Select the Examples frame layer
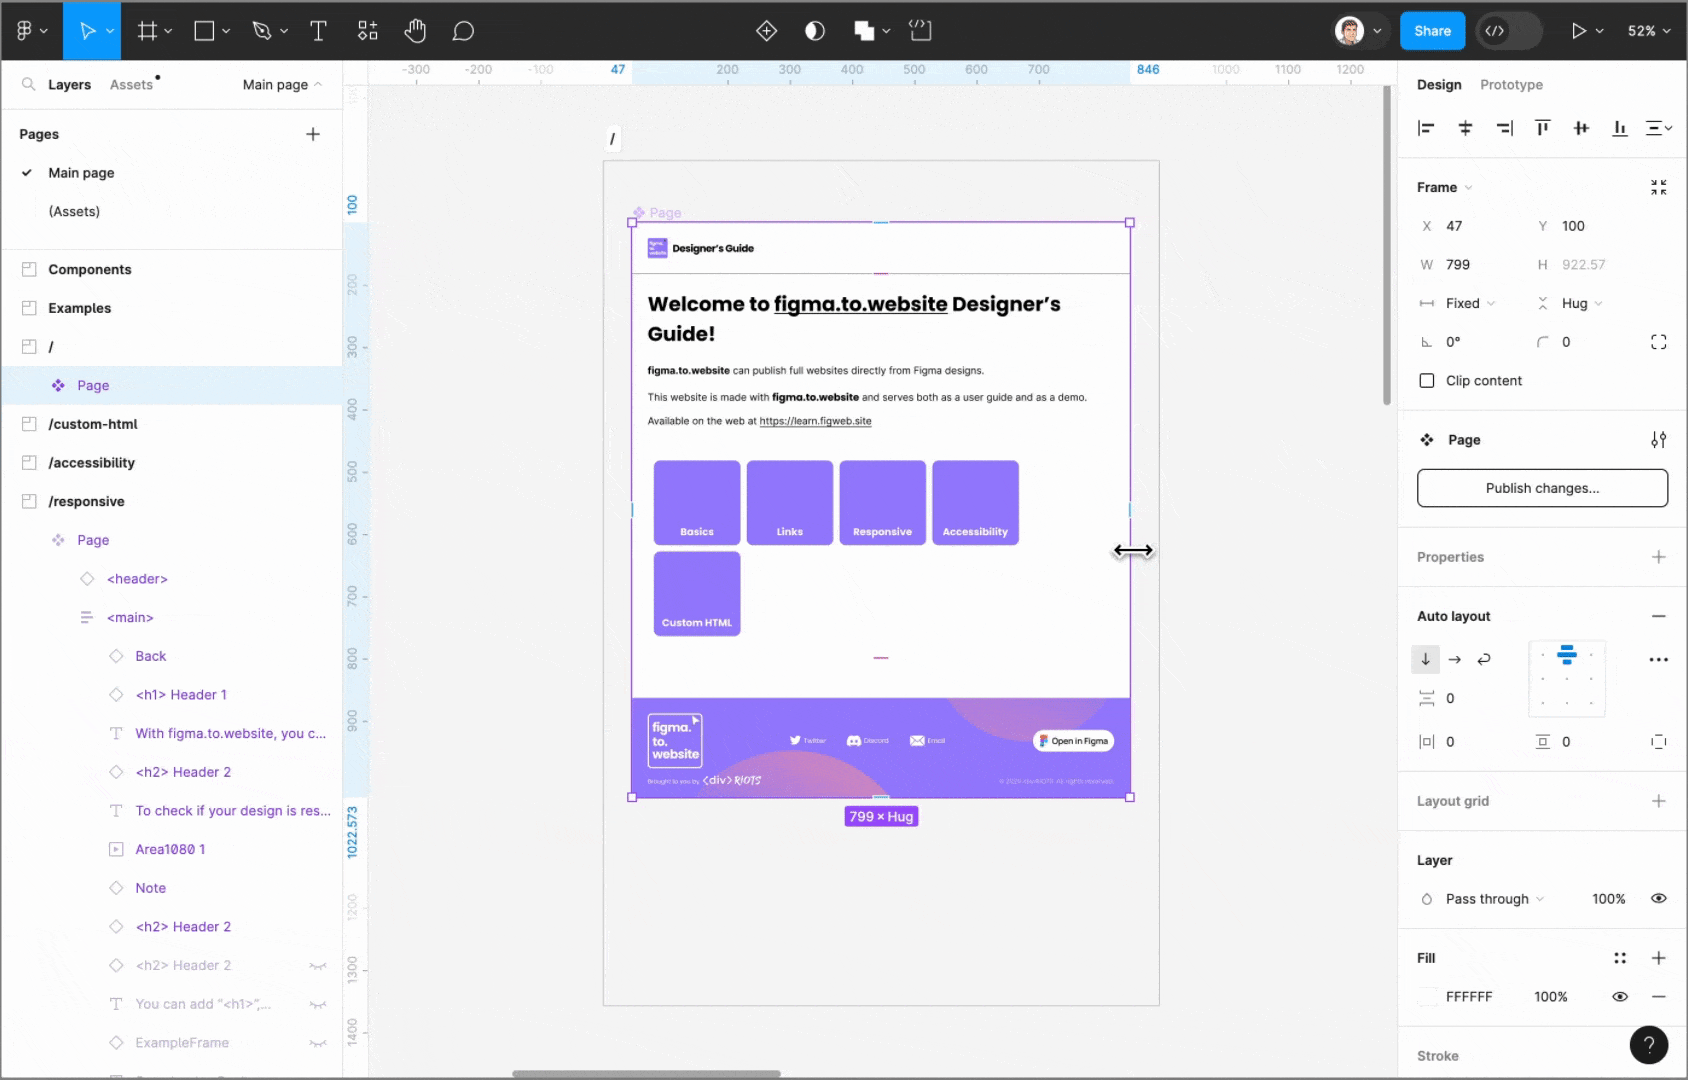The width and height of the screenshot is (1688, 1080). tap(79, 308)
